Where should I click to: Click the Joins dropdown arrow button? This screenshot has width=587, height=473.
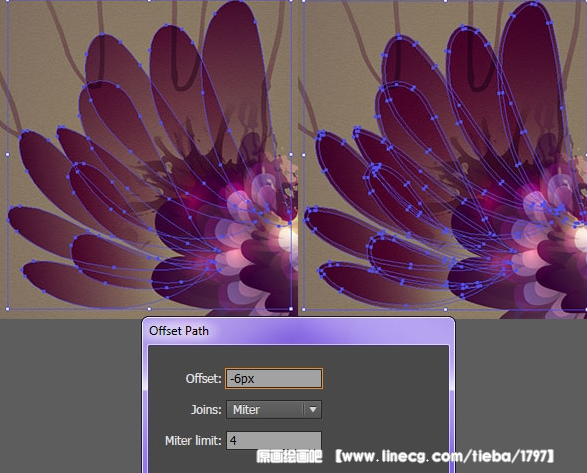click(313, 409)
